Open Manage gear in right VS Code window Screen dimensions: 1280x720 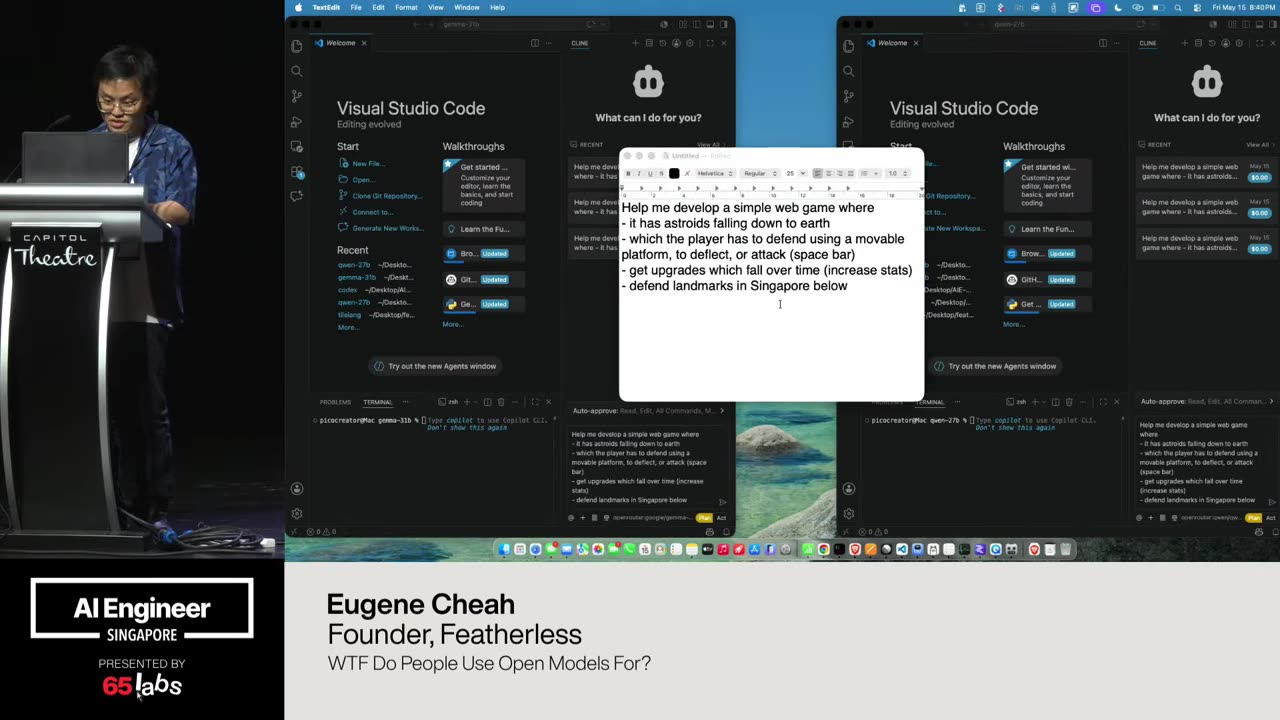coord(849,513)
